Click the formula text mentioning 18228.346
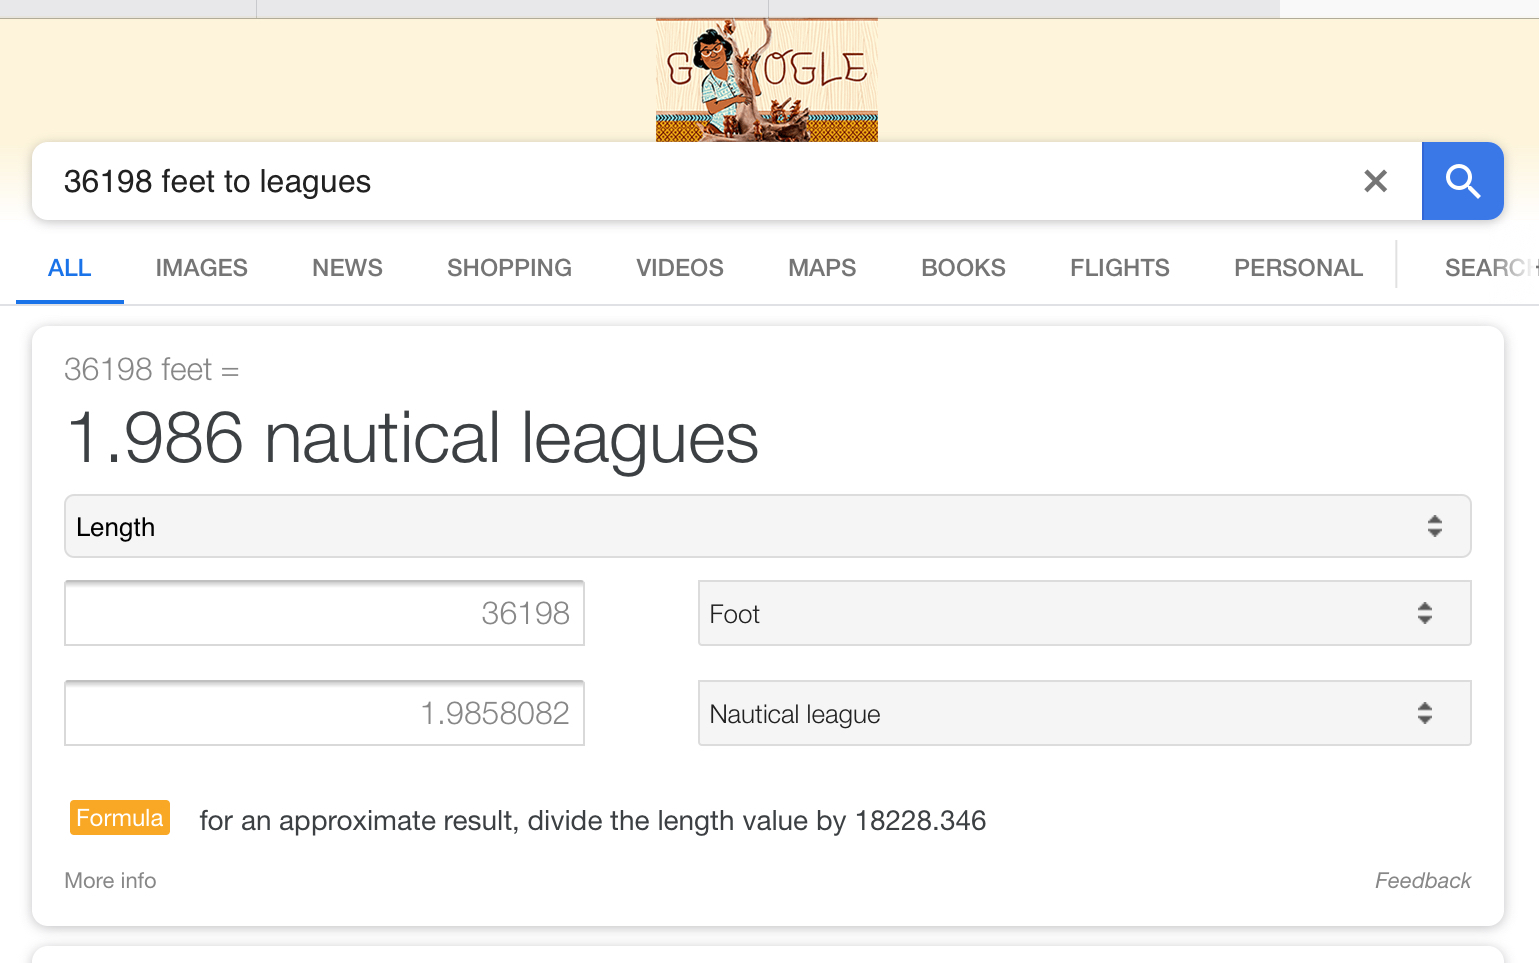This screenshot has height=963, width=1539. [592, 821]
